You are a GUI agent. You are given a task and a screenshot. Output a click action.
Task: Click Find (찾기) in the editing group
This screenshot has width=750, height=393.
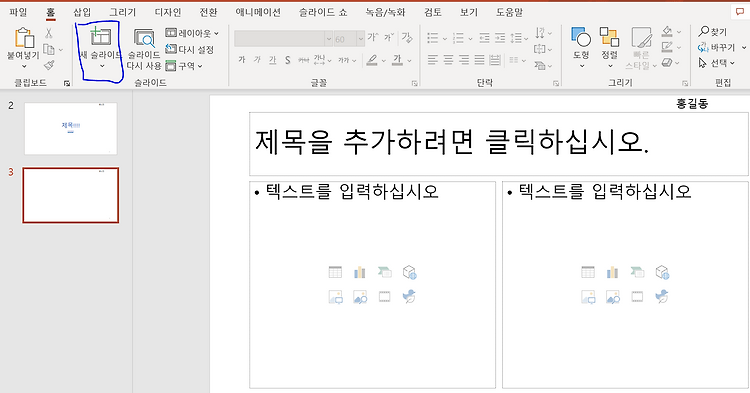[713, 32]
